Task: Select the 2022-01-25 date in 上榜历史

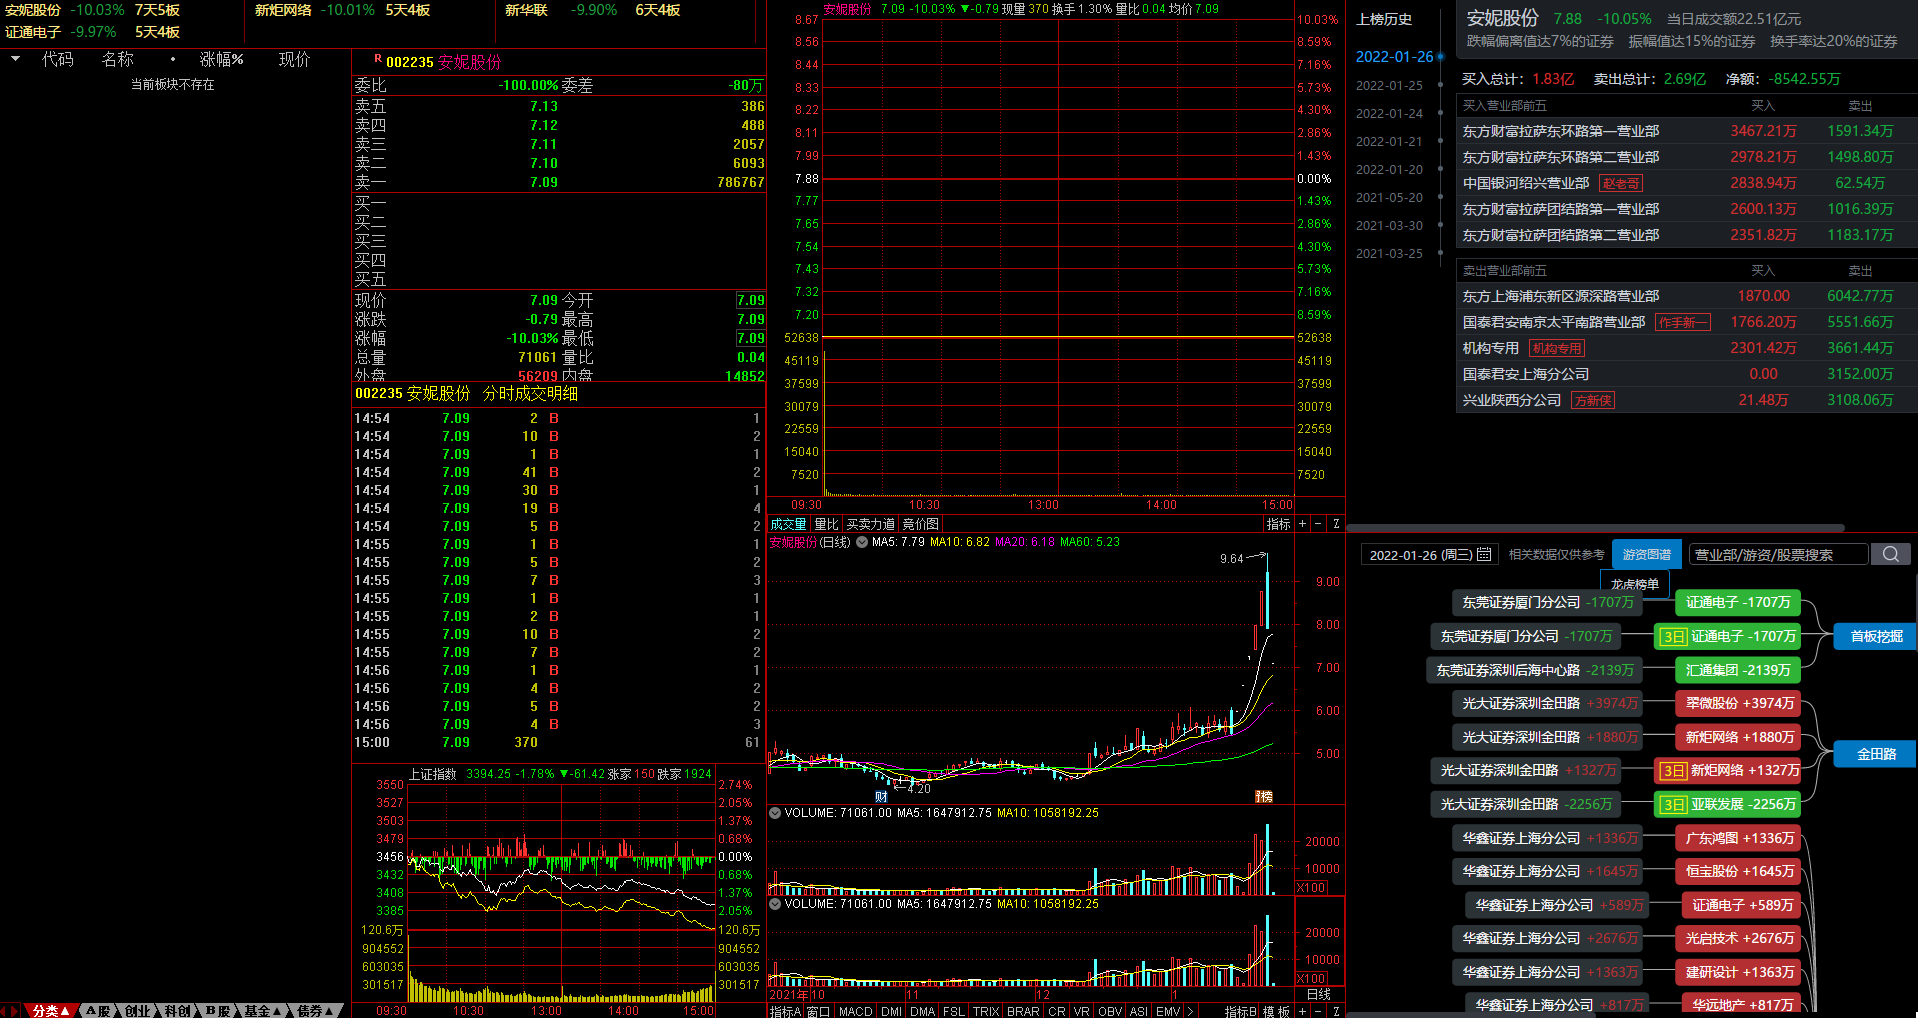Action: click(1389, 85)
